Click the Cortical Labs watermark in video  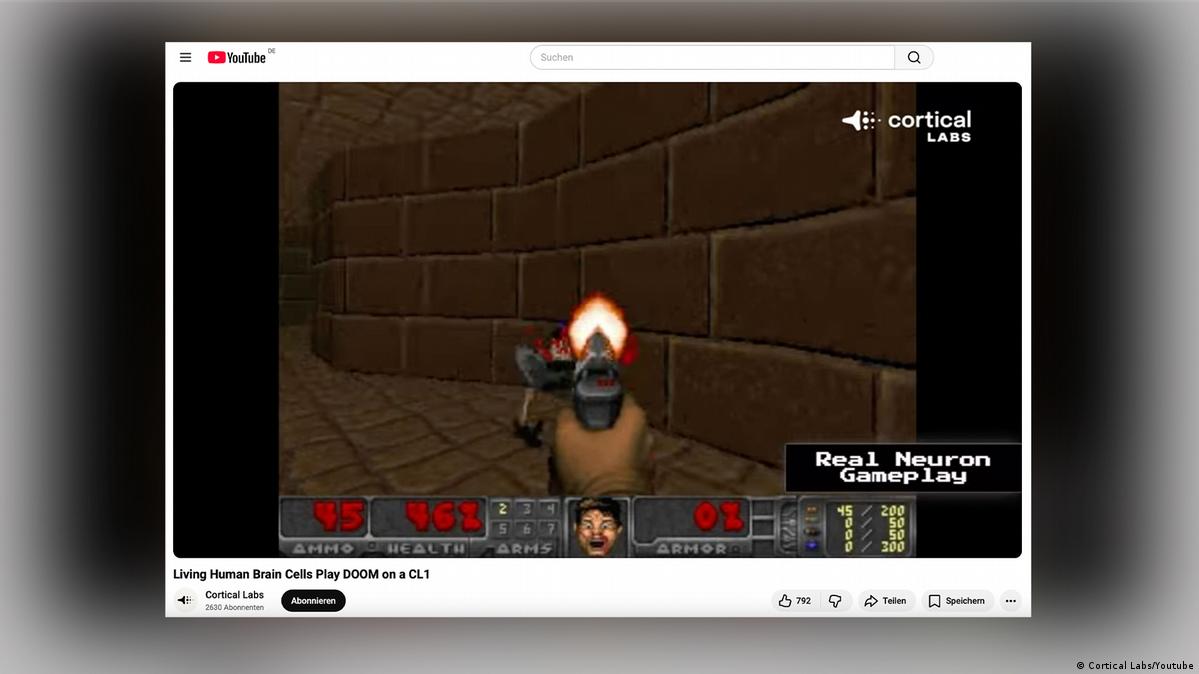(x=907, y=126)
